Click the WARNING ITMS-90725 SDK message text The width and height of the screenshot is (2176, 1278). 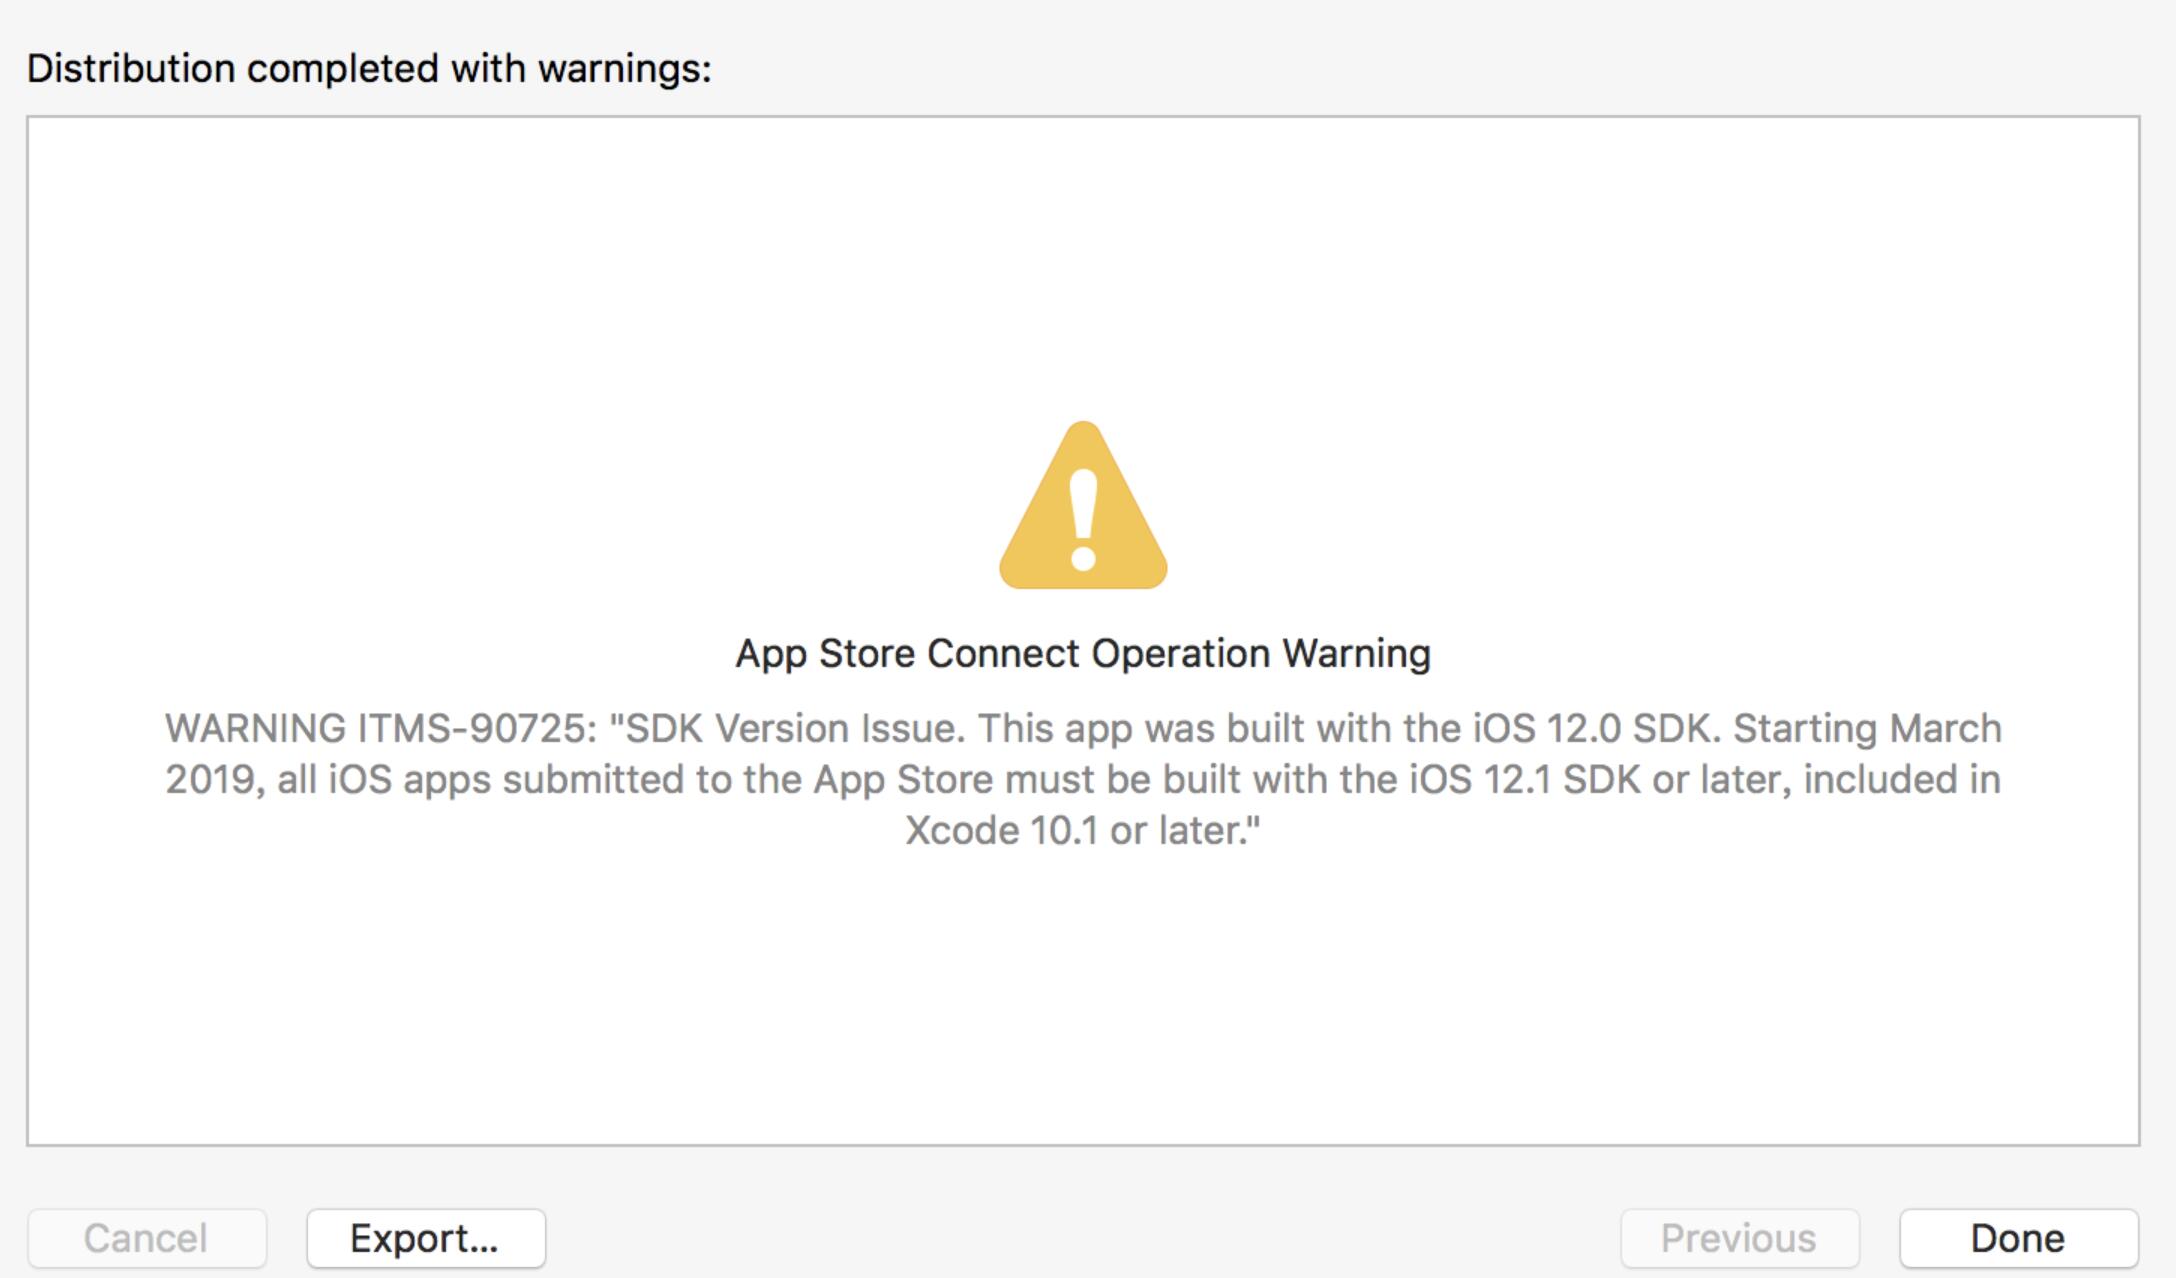pos(1083,779)
